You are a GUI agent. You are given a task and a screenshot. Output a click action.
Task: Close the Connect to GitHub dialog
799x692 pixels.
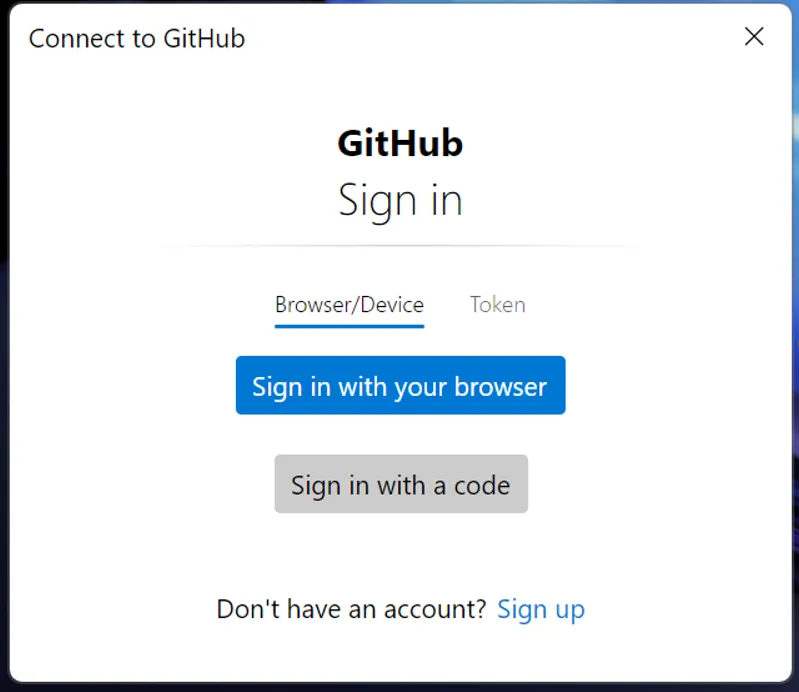pos(754,37)
